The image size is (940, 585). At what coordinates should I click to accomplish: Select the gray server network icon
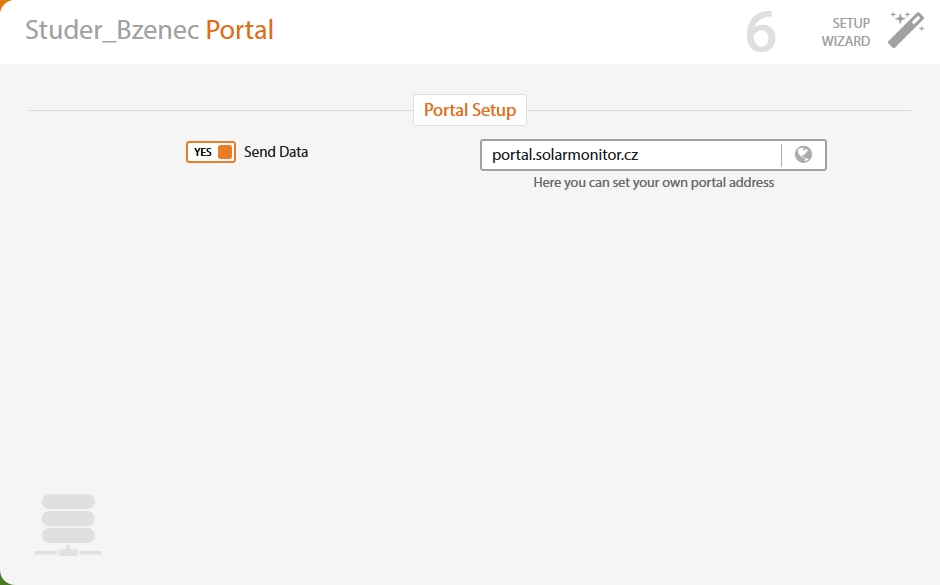(68, 525)
